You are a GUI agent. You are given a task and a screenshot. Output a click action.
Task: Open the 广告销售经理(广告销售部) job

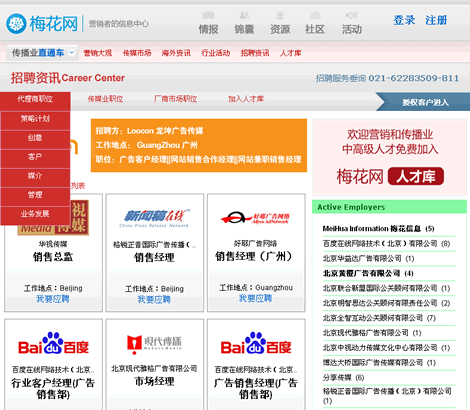tap(255, 389)
